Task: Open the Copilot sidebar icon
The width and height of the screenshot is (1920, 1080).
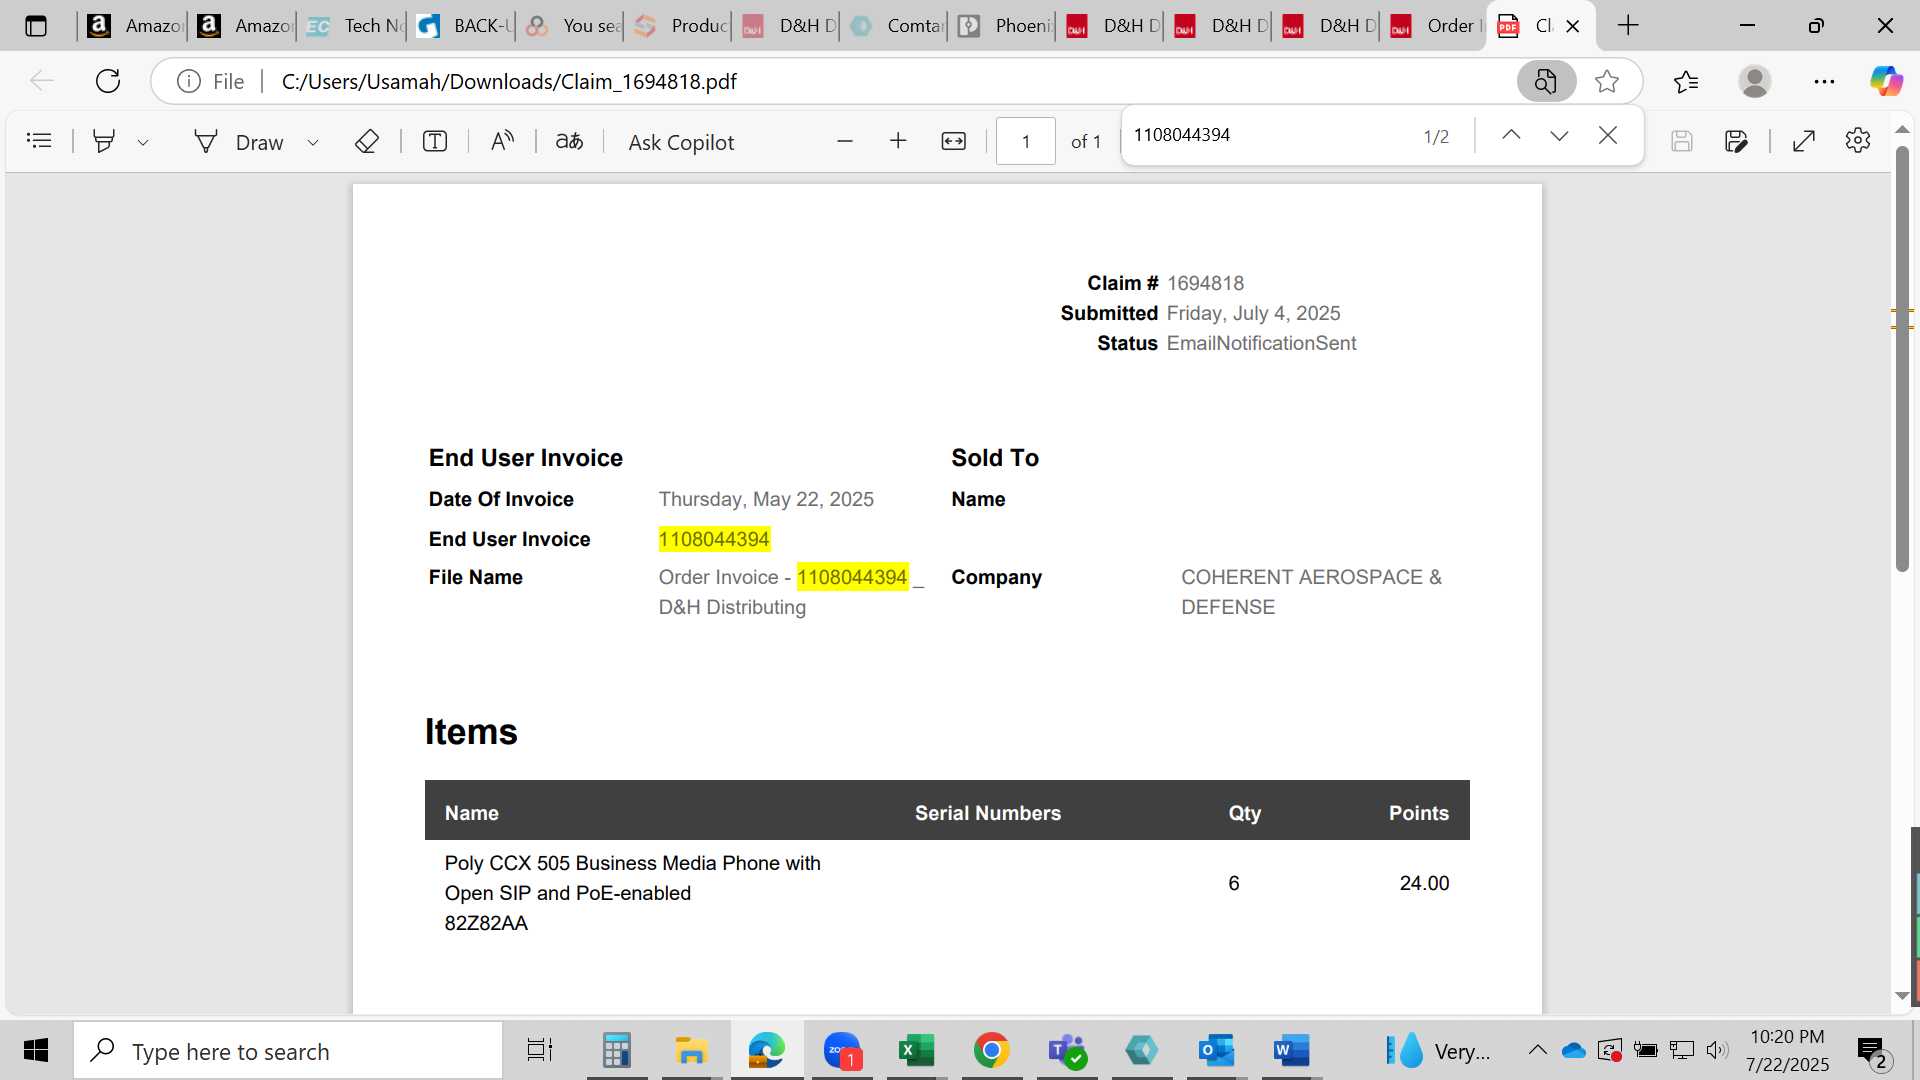Action: pyautogui.click(x=1887, y=81)
